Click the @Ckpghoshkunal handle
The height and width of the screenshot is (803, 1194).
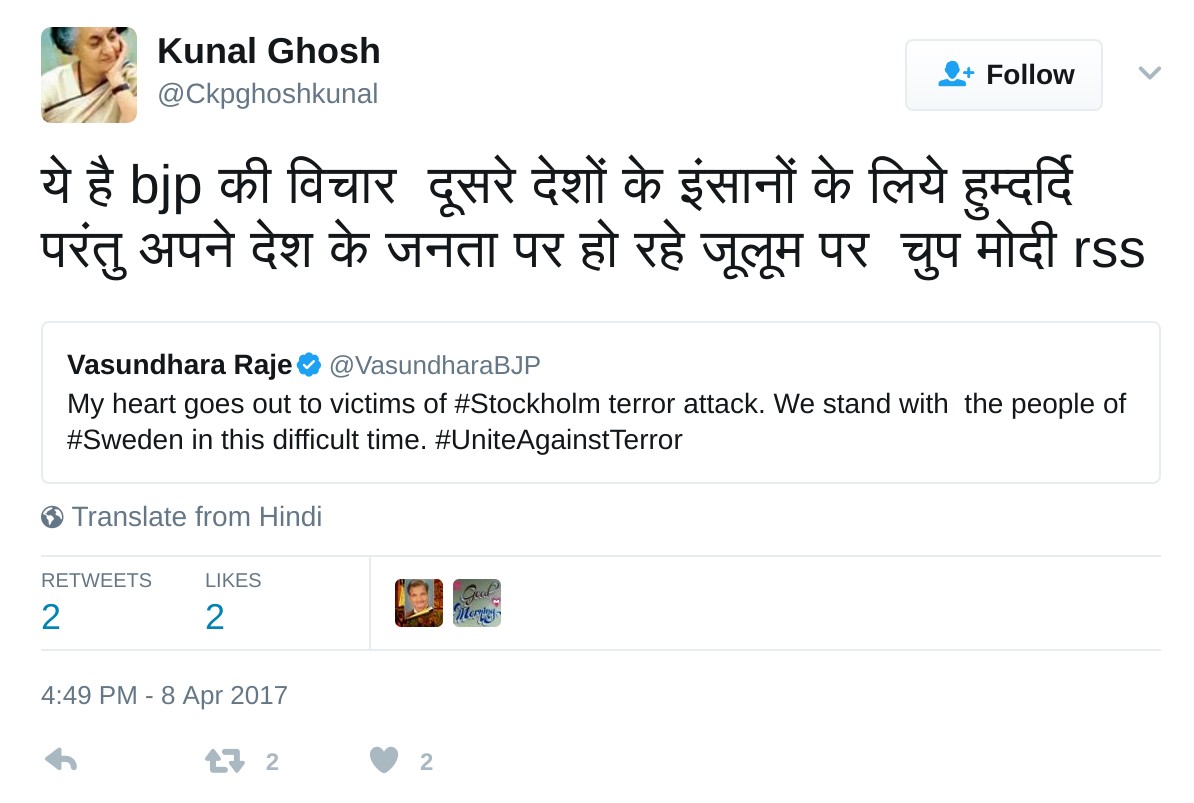(x=268, y=94)
